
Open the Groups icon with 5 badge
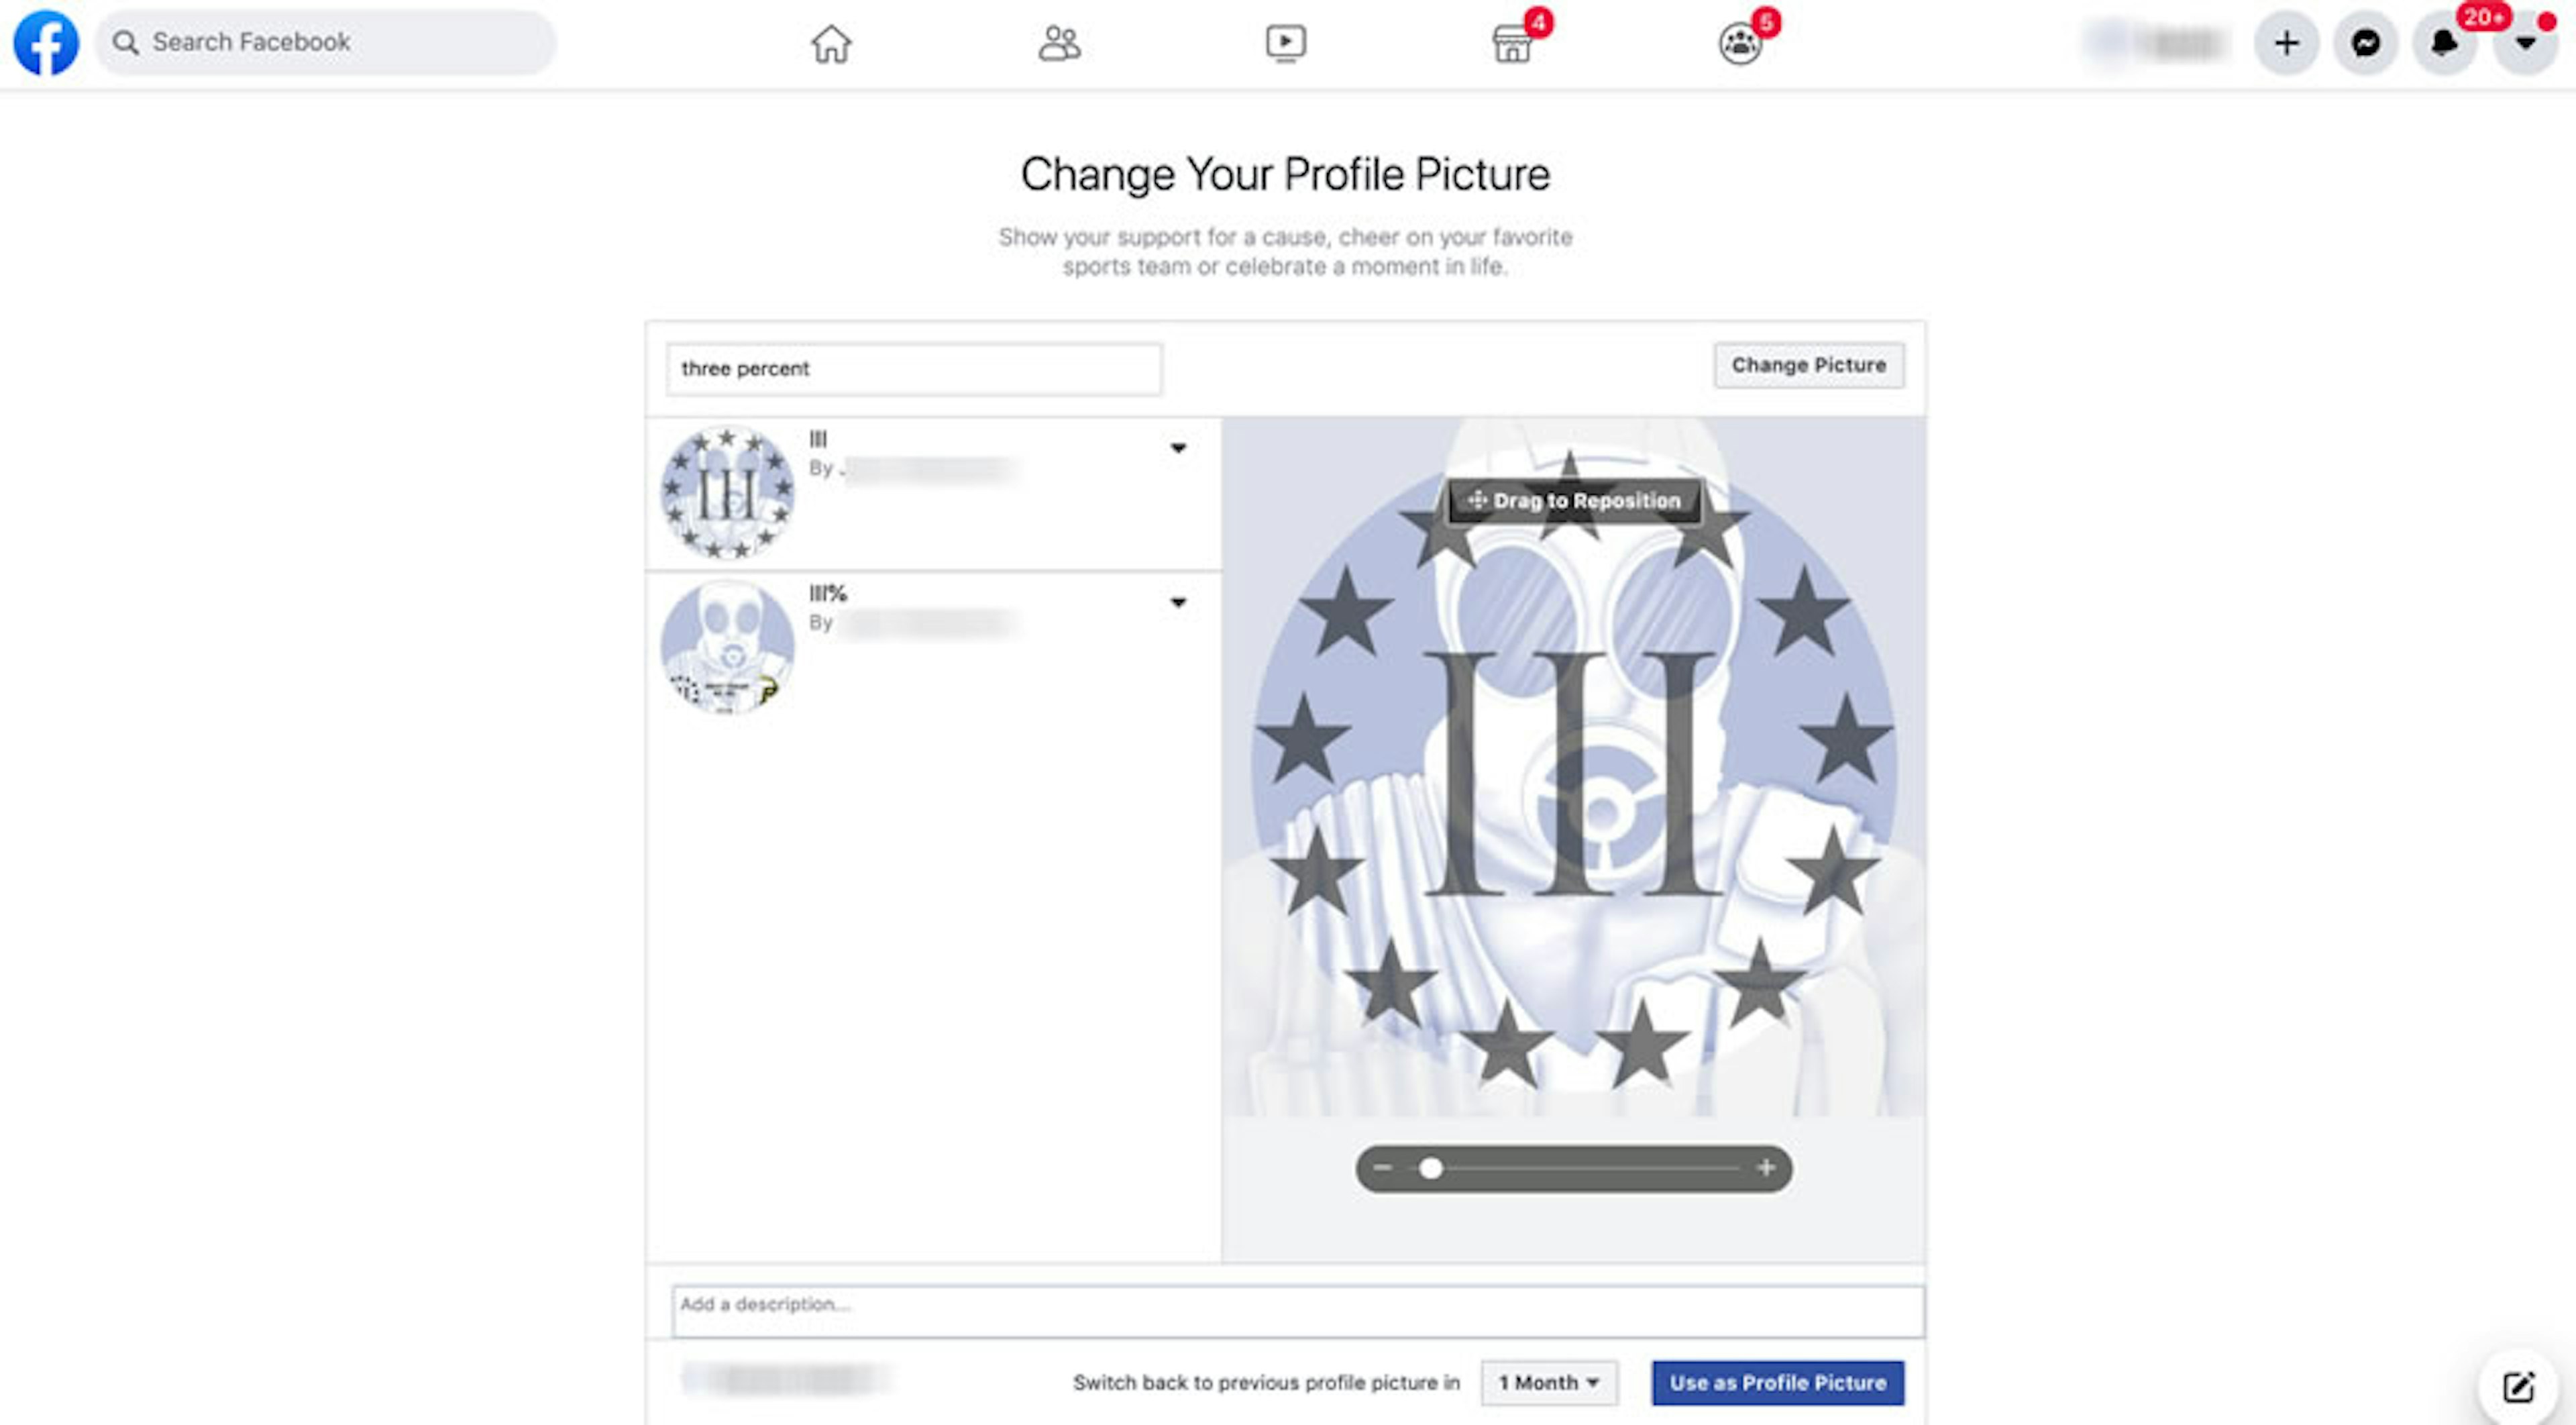tap(1740, 44)
